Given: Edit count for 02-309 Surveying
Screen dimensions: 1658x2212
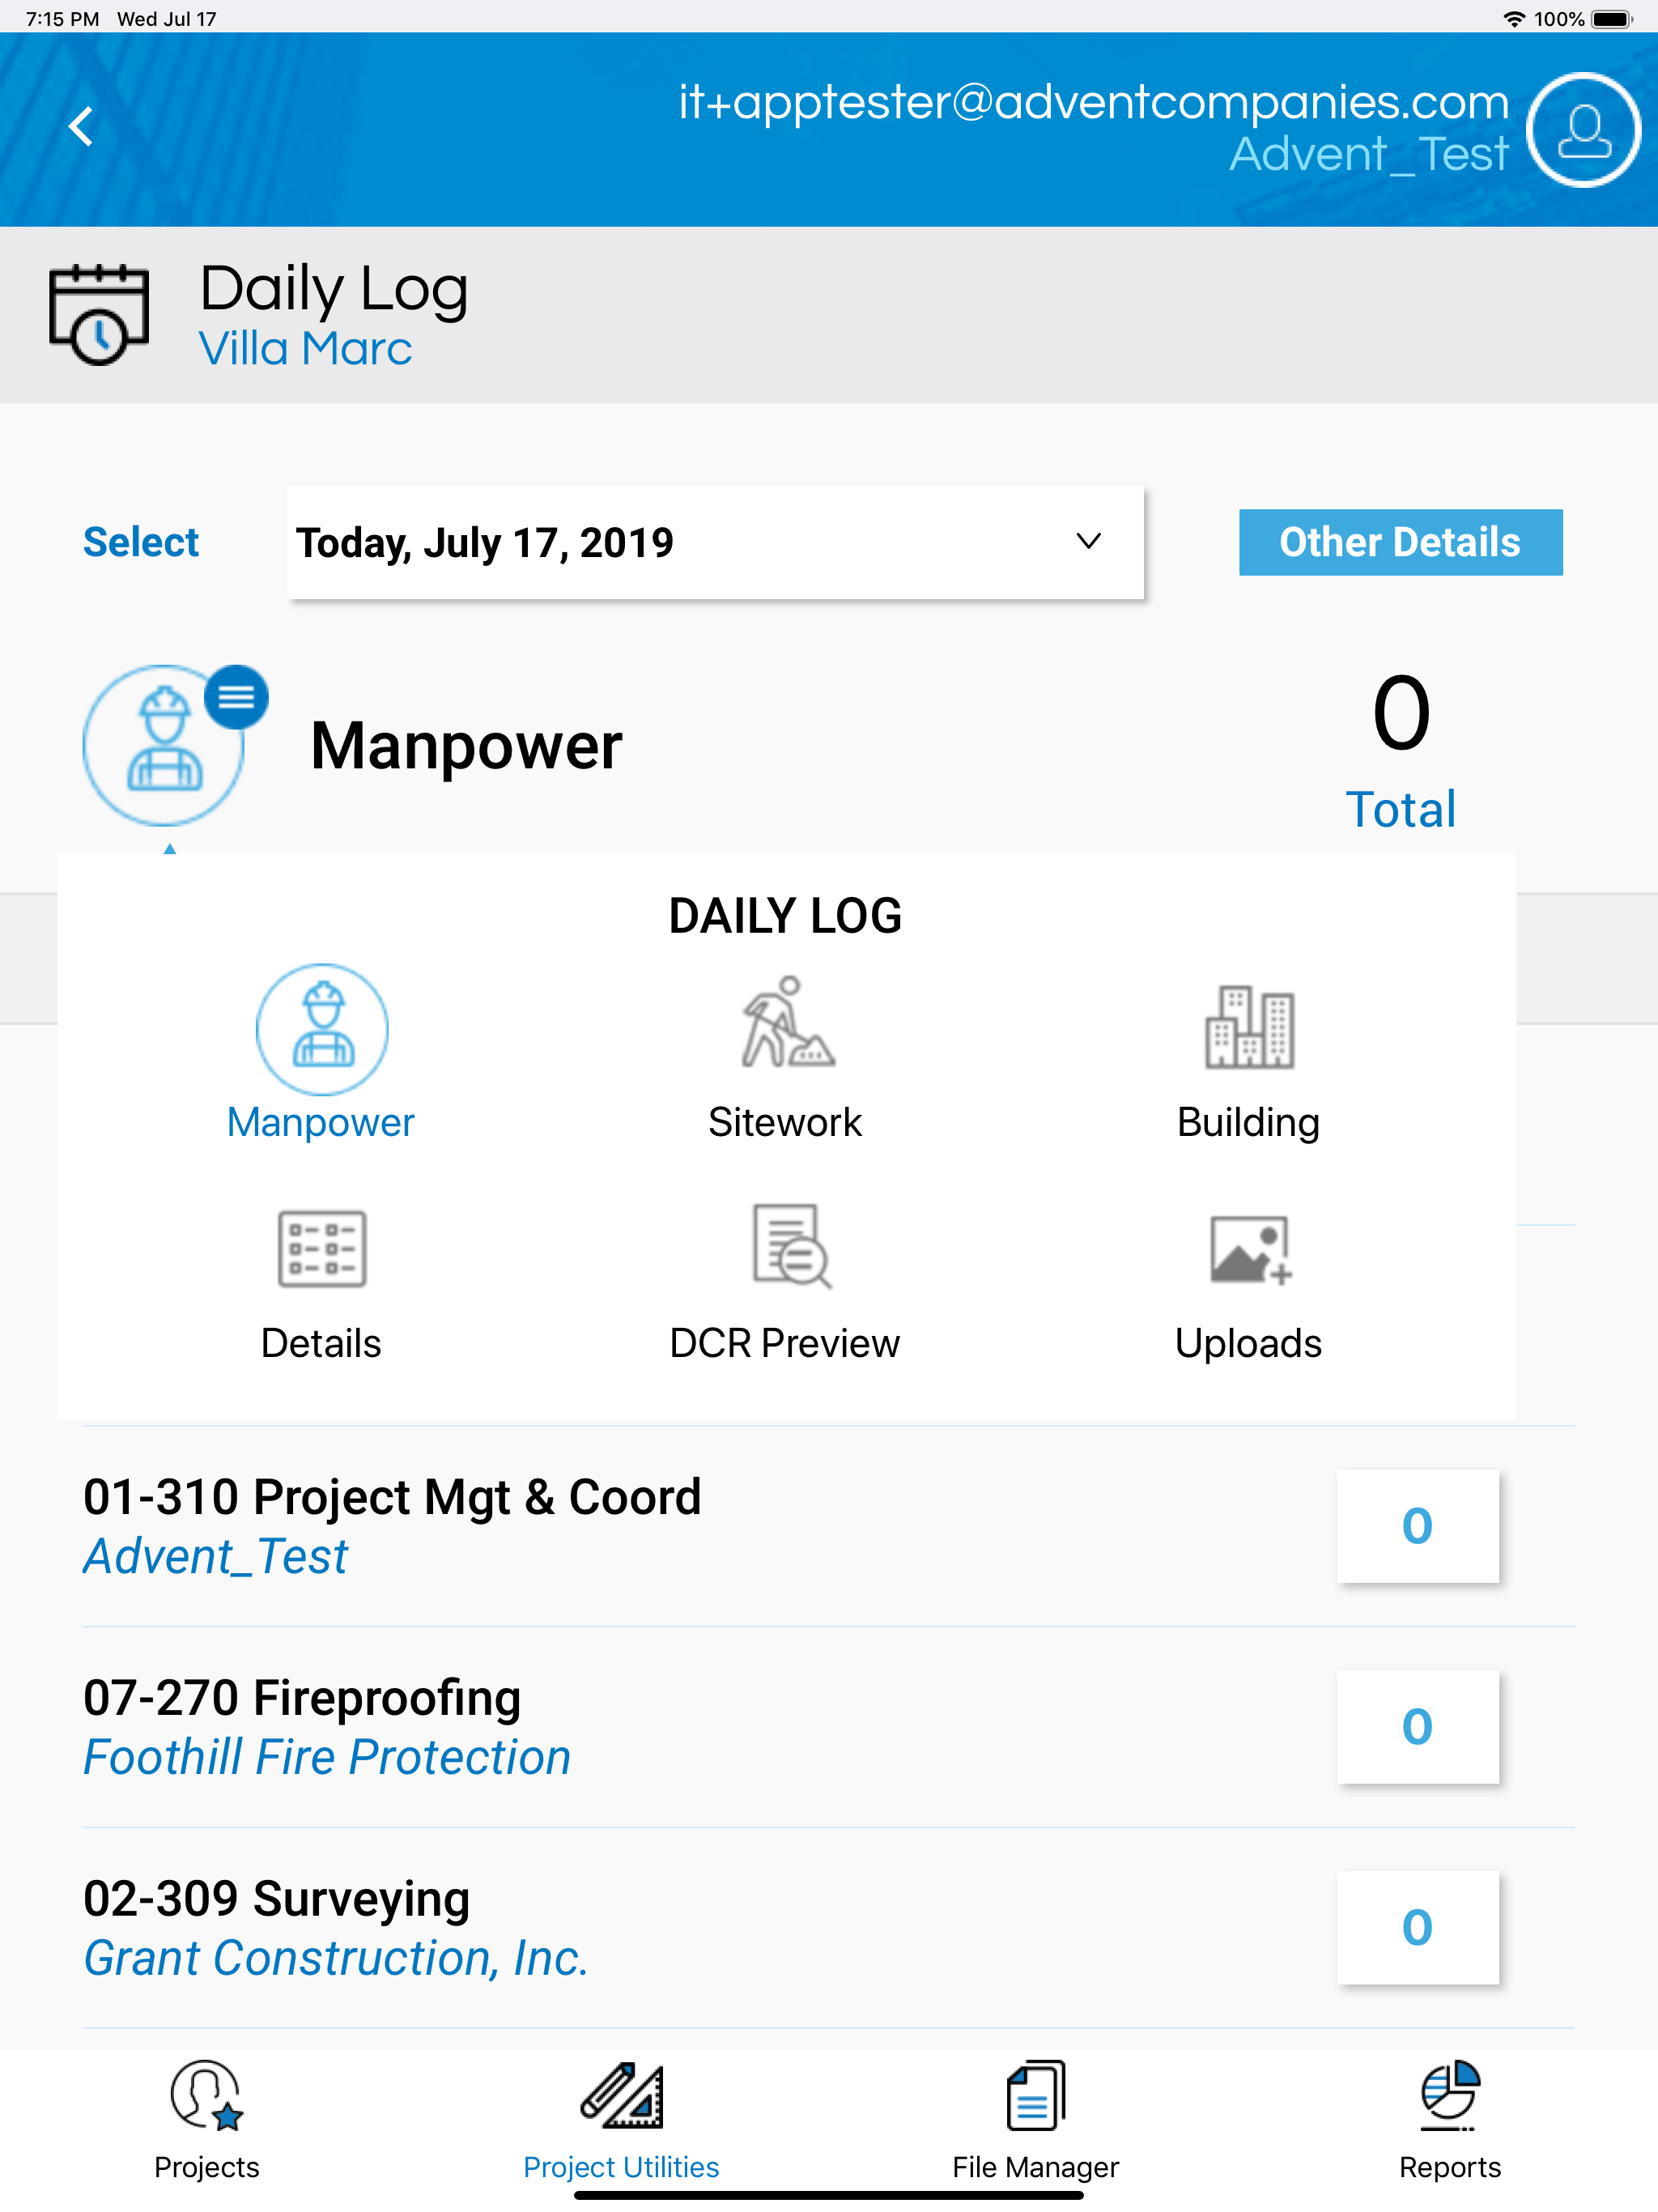Looking at the screenshot, I should pos(1417,1927).
